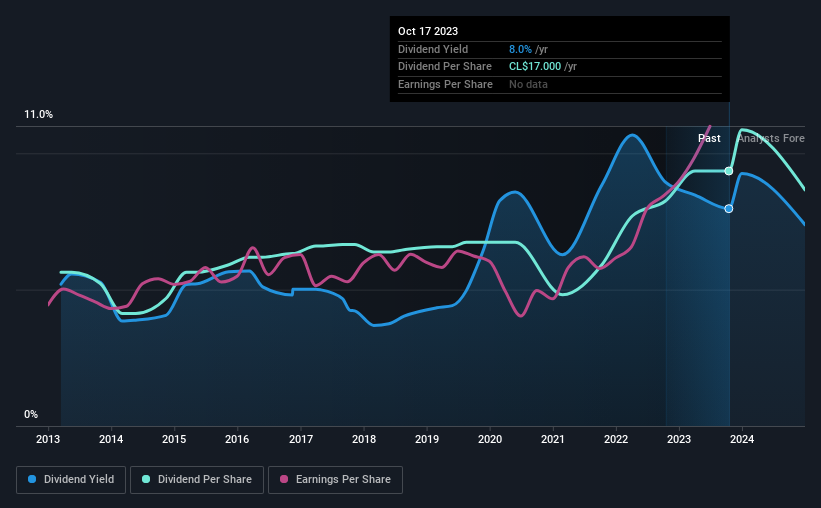This screenshot has width=821, height=508.
Task: Click the 2018 x-axis label
Action: [x=364, y=439]
